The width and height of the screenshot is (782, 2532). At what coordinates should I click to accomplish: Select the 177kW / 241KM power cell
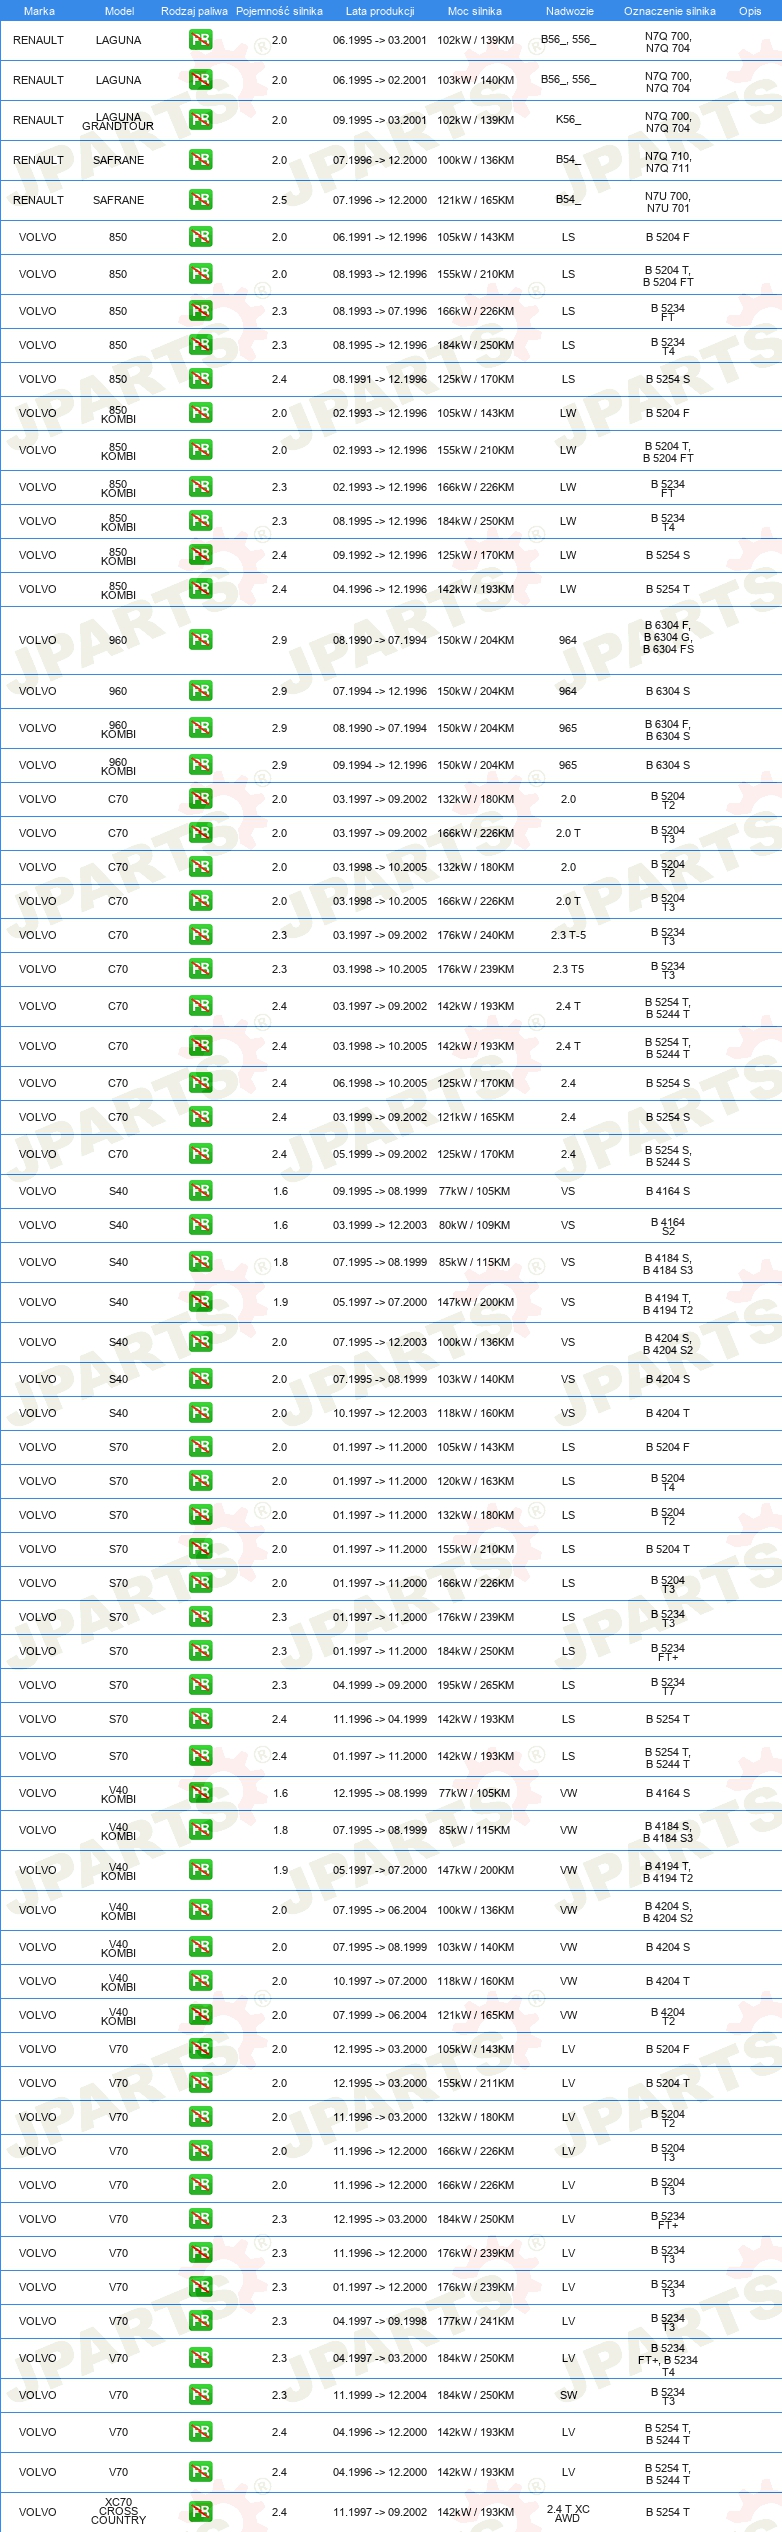point(476,2321)
